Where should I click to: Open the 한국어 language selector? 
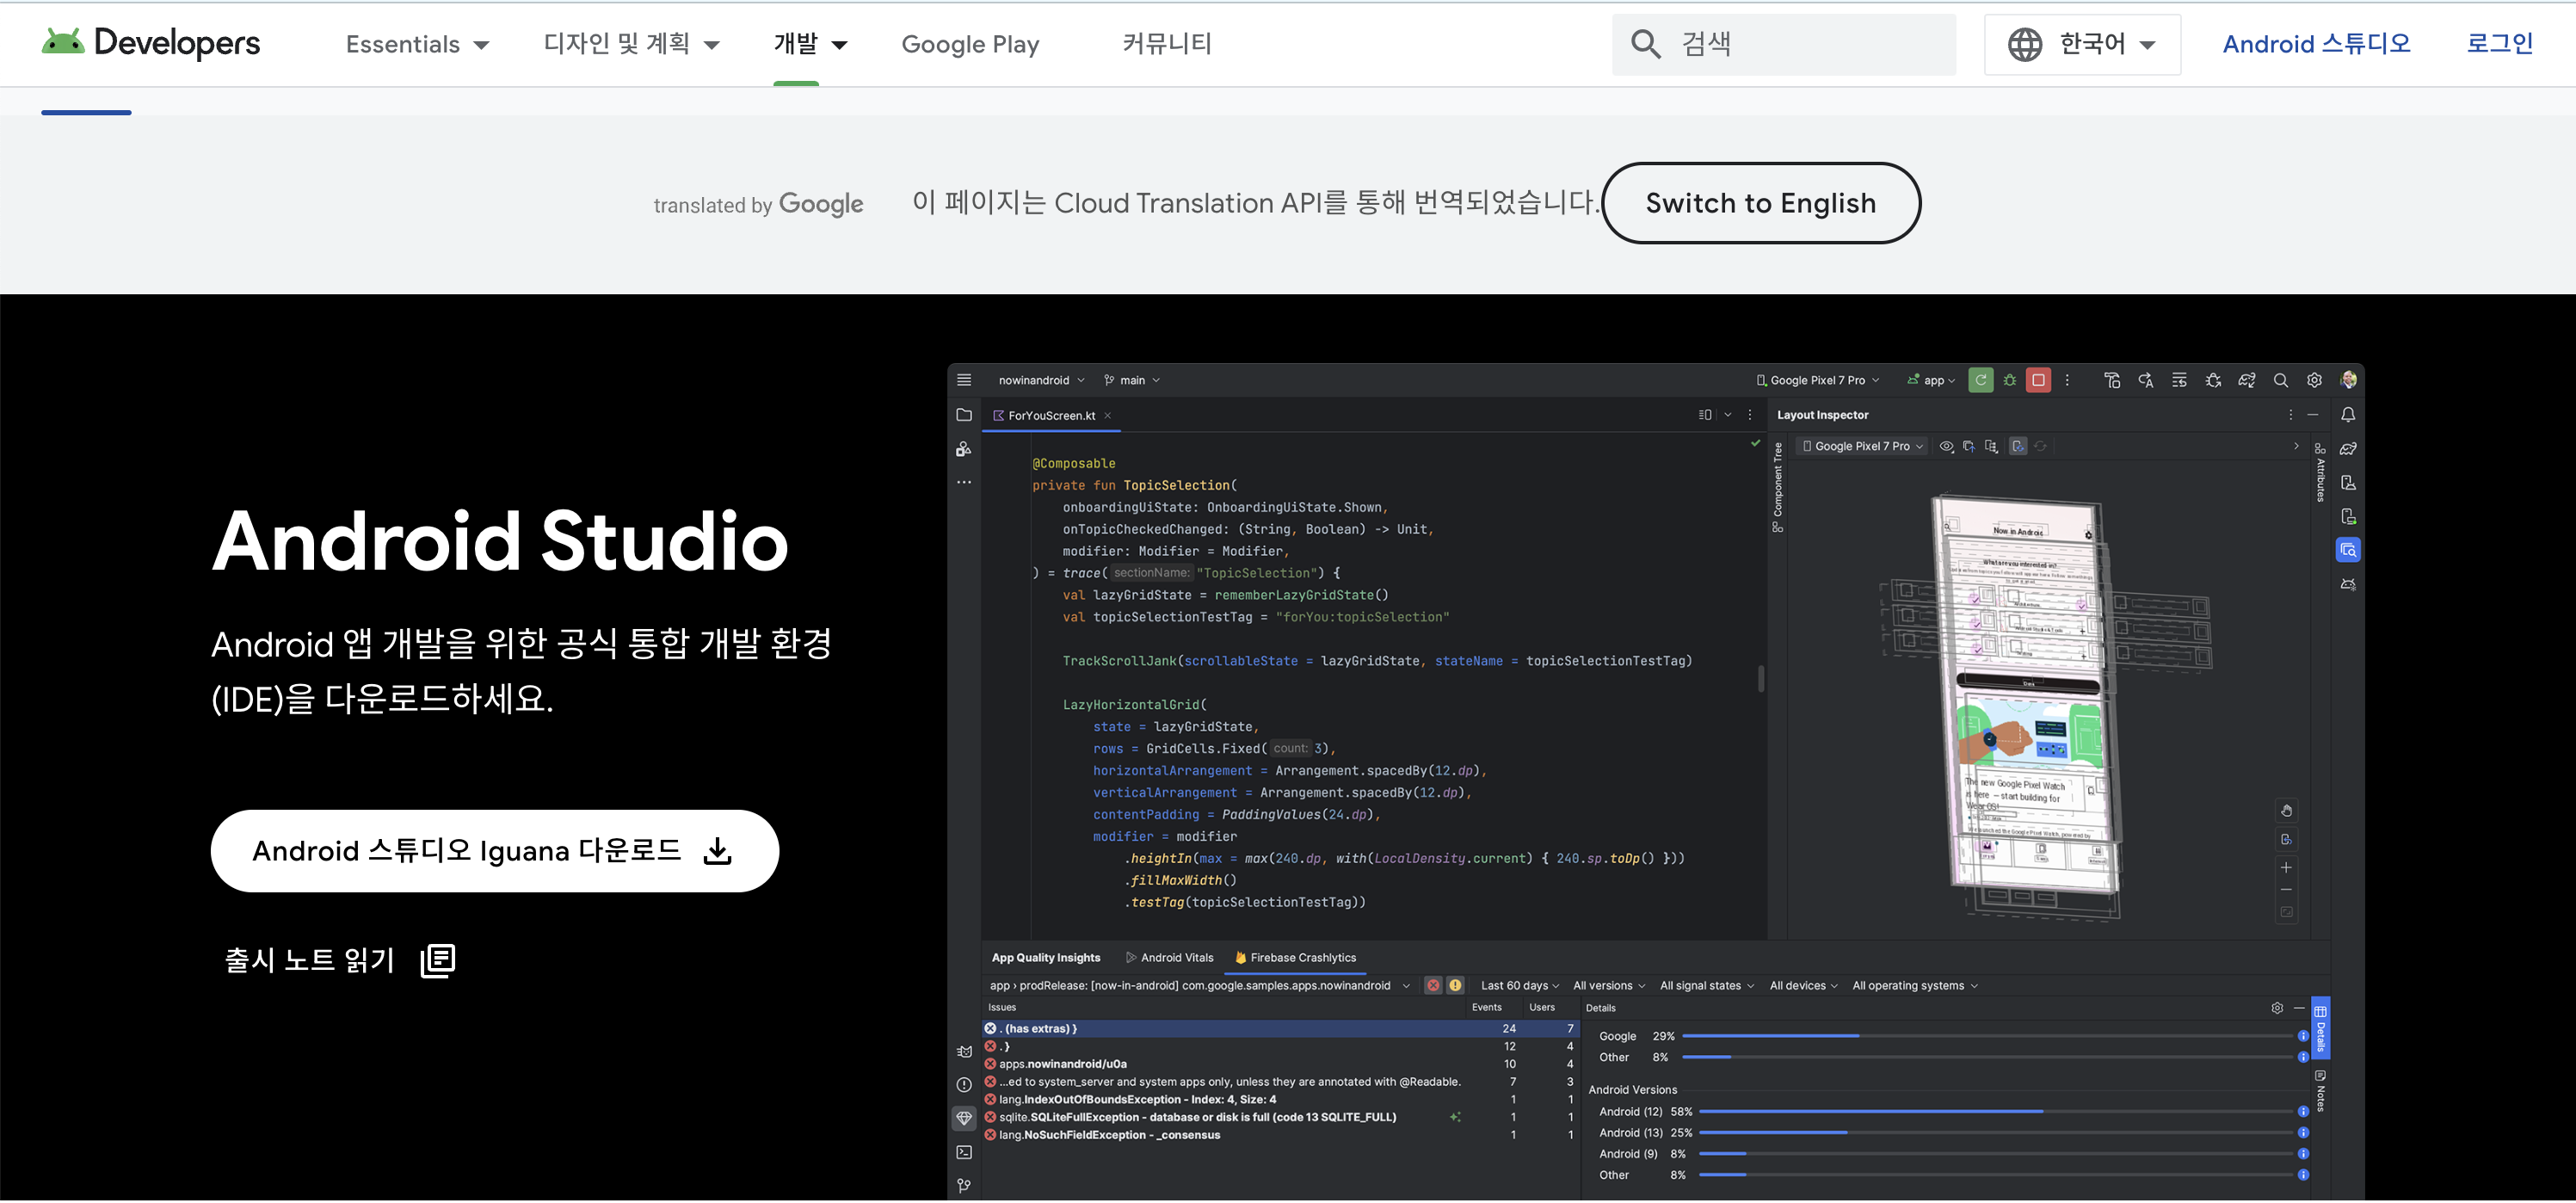click(x=2083, y=44)
